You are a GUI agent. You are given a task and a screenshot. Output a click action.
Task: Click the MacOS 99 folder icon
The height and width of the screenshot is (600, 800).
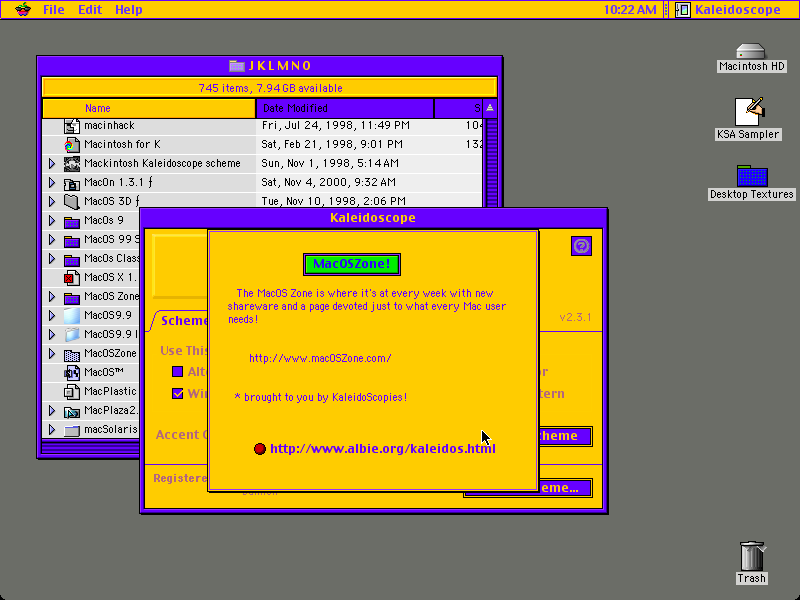click(72, 240)
